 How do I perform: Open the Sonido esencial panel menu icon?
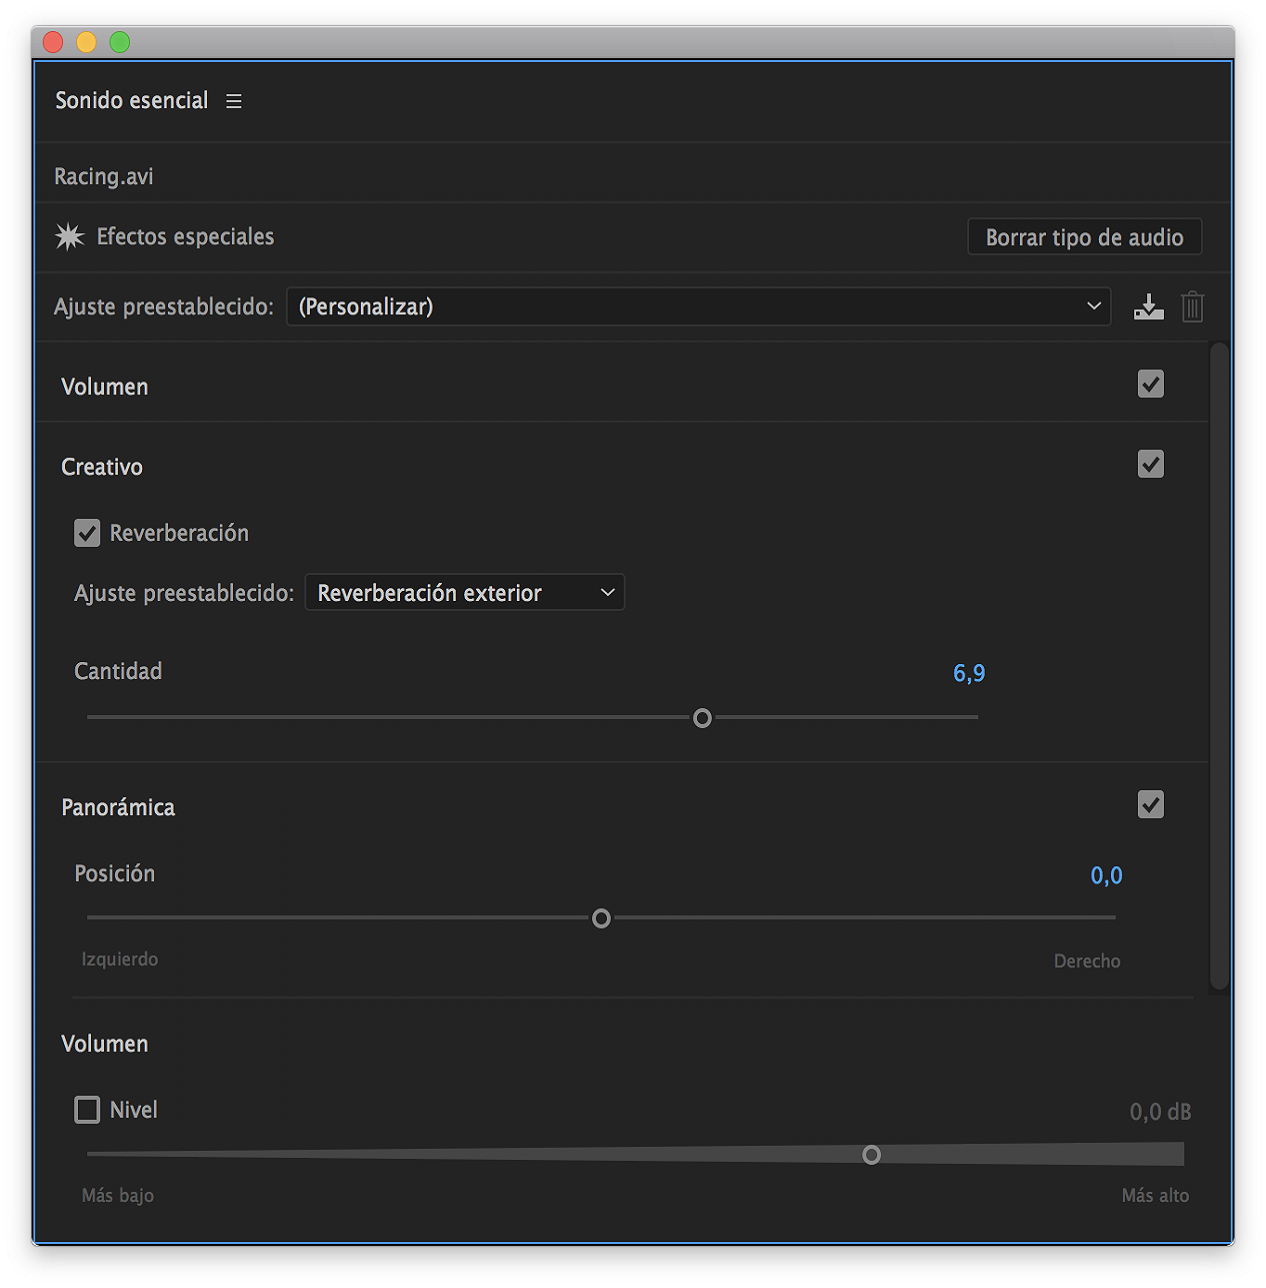pos(234,101)
